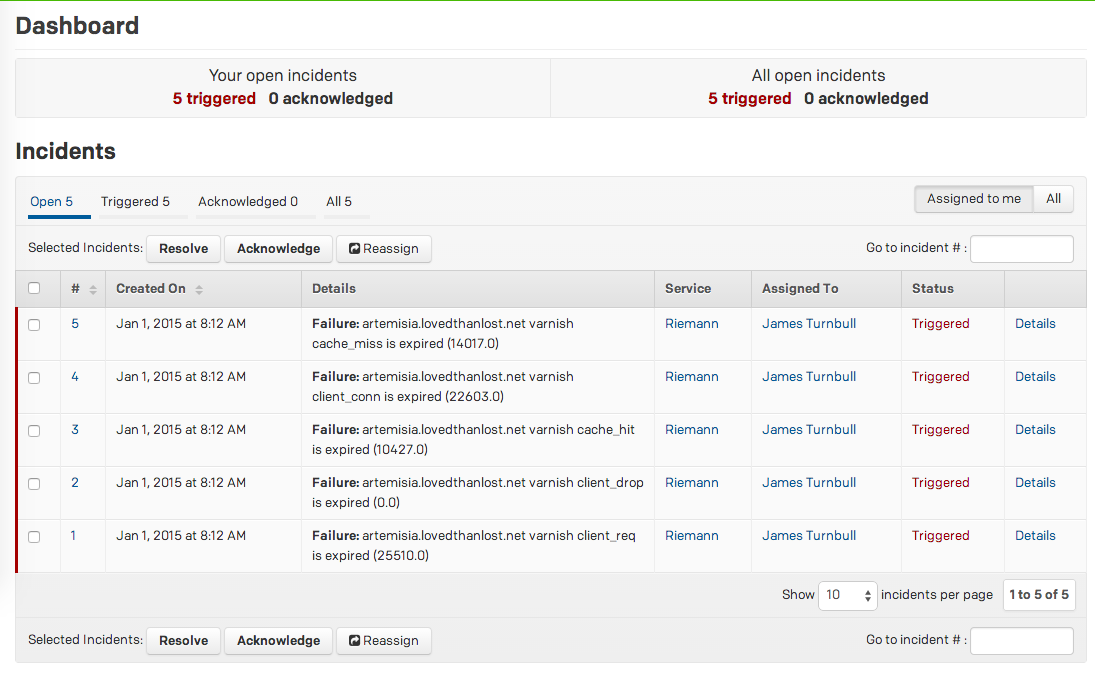Focus the top Go to incident field
The height and width of the screenshot is (677, 1095).
pyautogui.click(x=1022, y=249)
